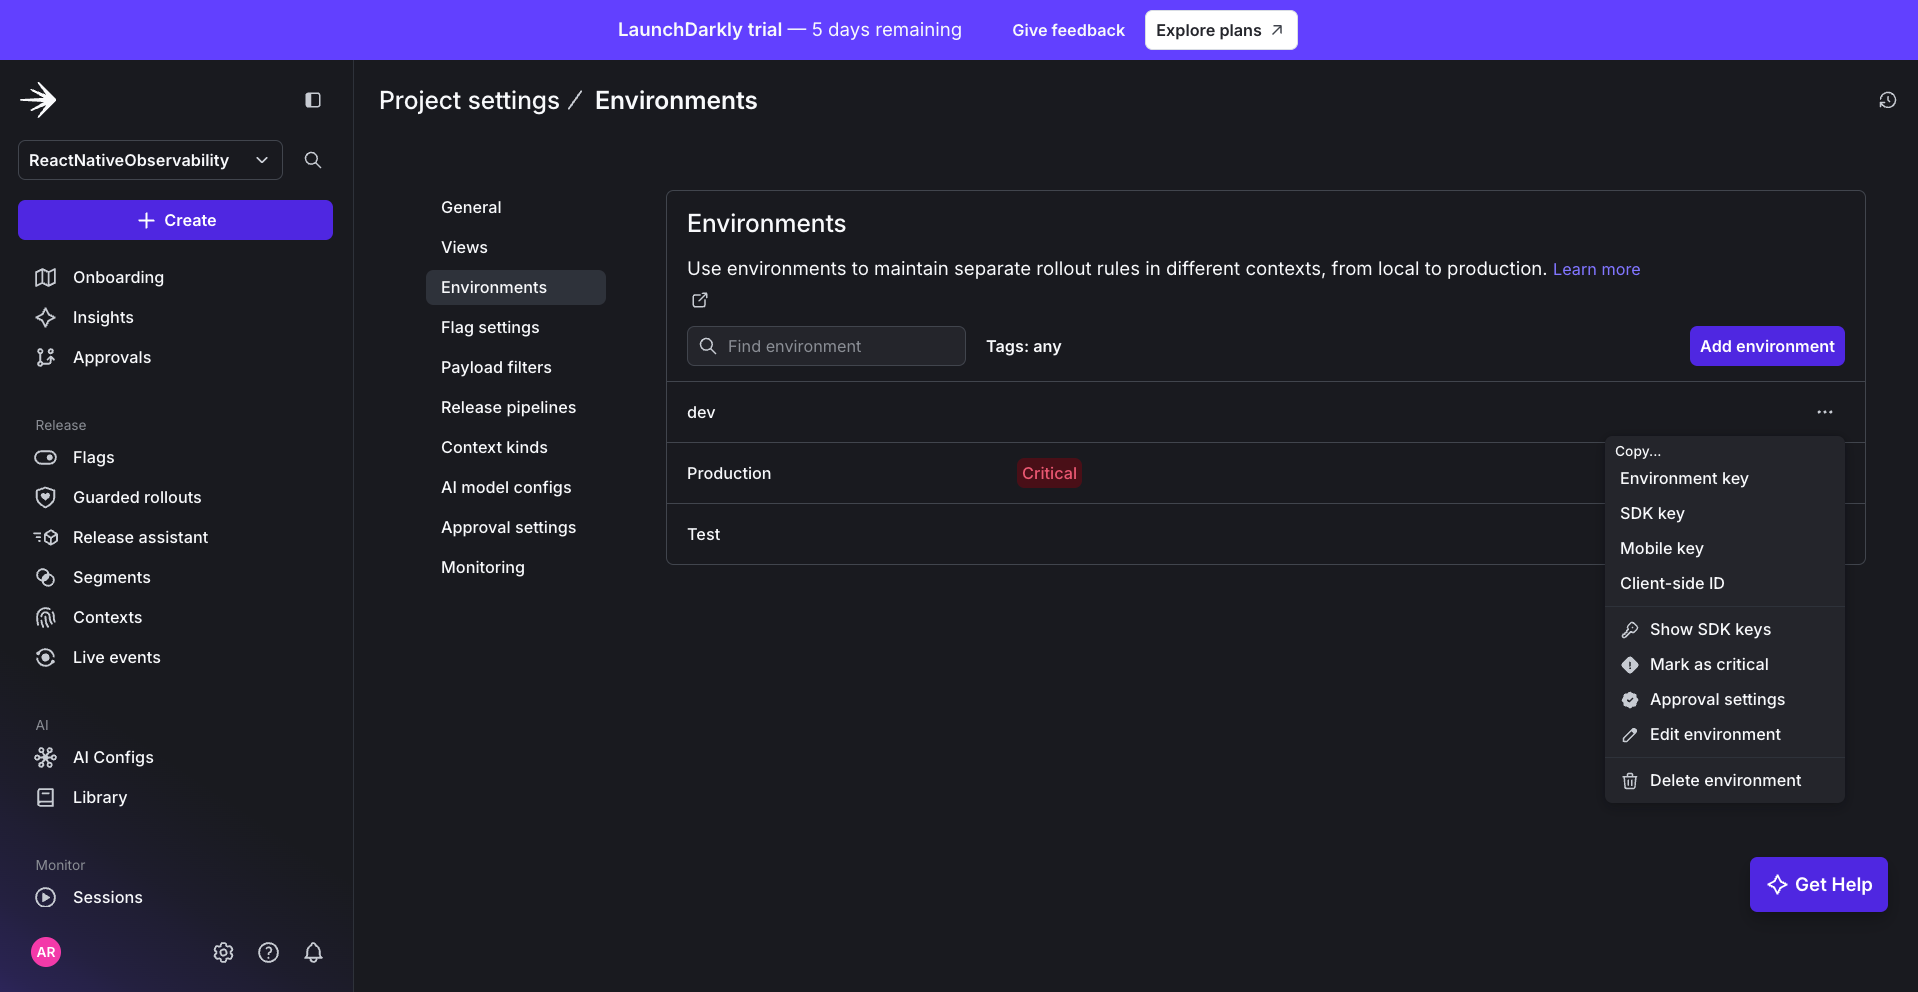The width and height of the screenshot is (1918, 992).
Task: Open AI Configs
Action: pyautogui.click(x=113, y=757)
